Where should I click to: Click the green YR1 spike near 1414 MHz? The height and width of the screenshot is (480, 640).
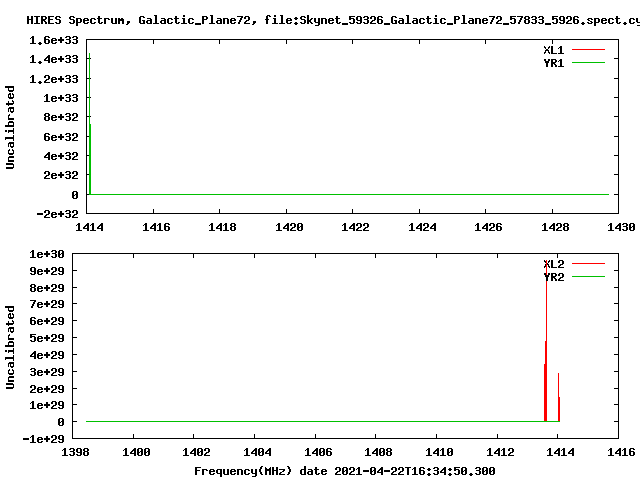pos(90,124)
